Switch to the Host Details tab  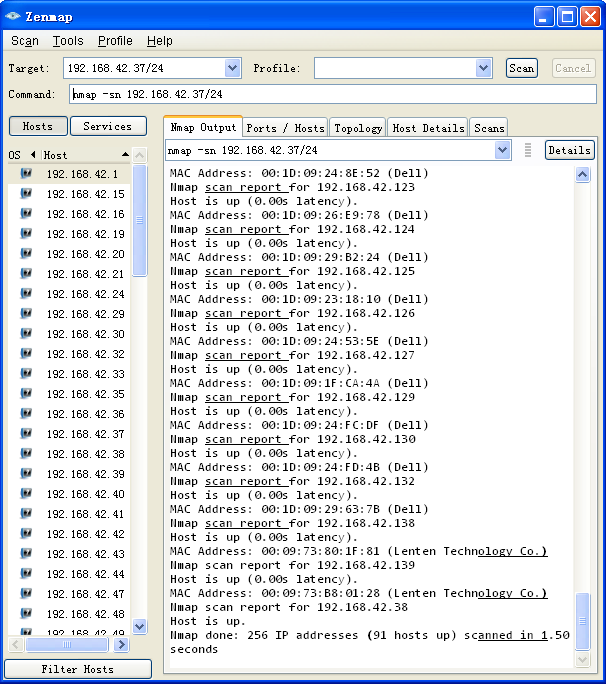(428, 128)
